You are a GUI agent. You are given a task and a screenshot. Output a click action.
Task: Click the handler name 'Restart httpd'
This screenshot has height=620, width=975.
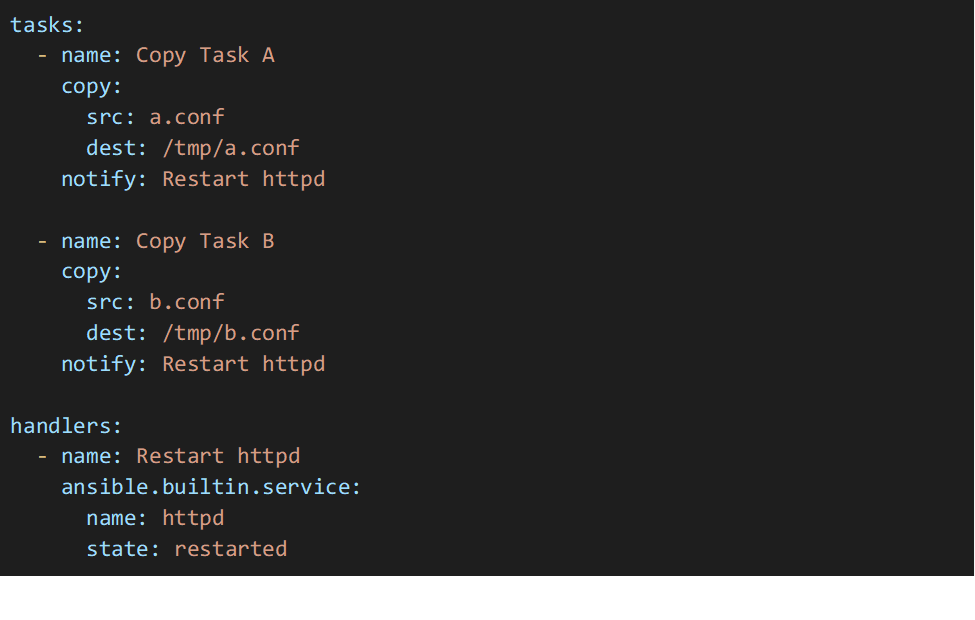tap(218, 456)
